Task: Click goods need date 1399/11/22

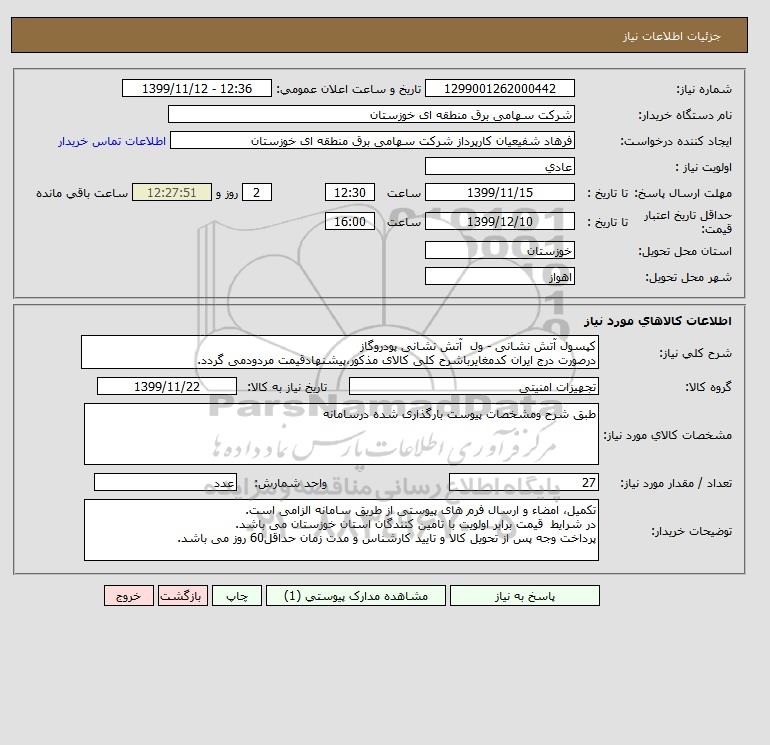Action: click(x=167, y=386)
